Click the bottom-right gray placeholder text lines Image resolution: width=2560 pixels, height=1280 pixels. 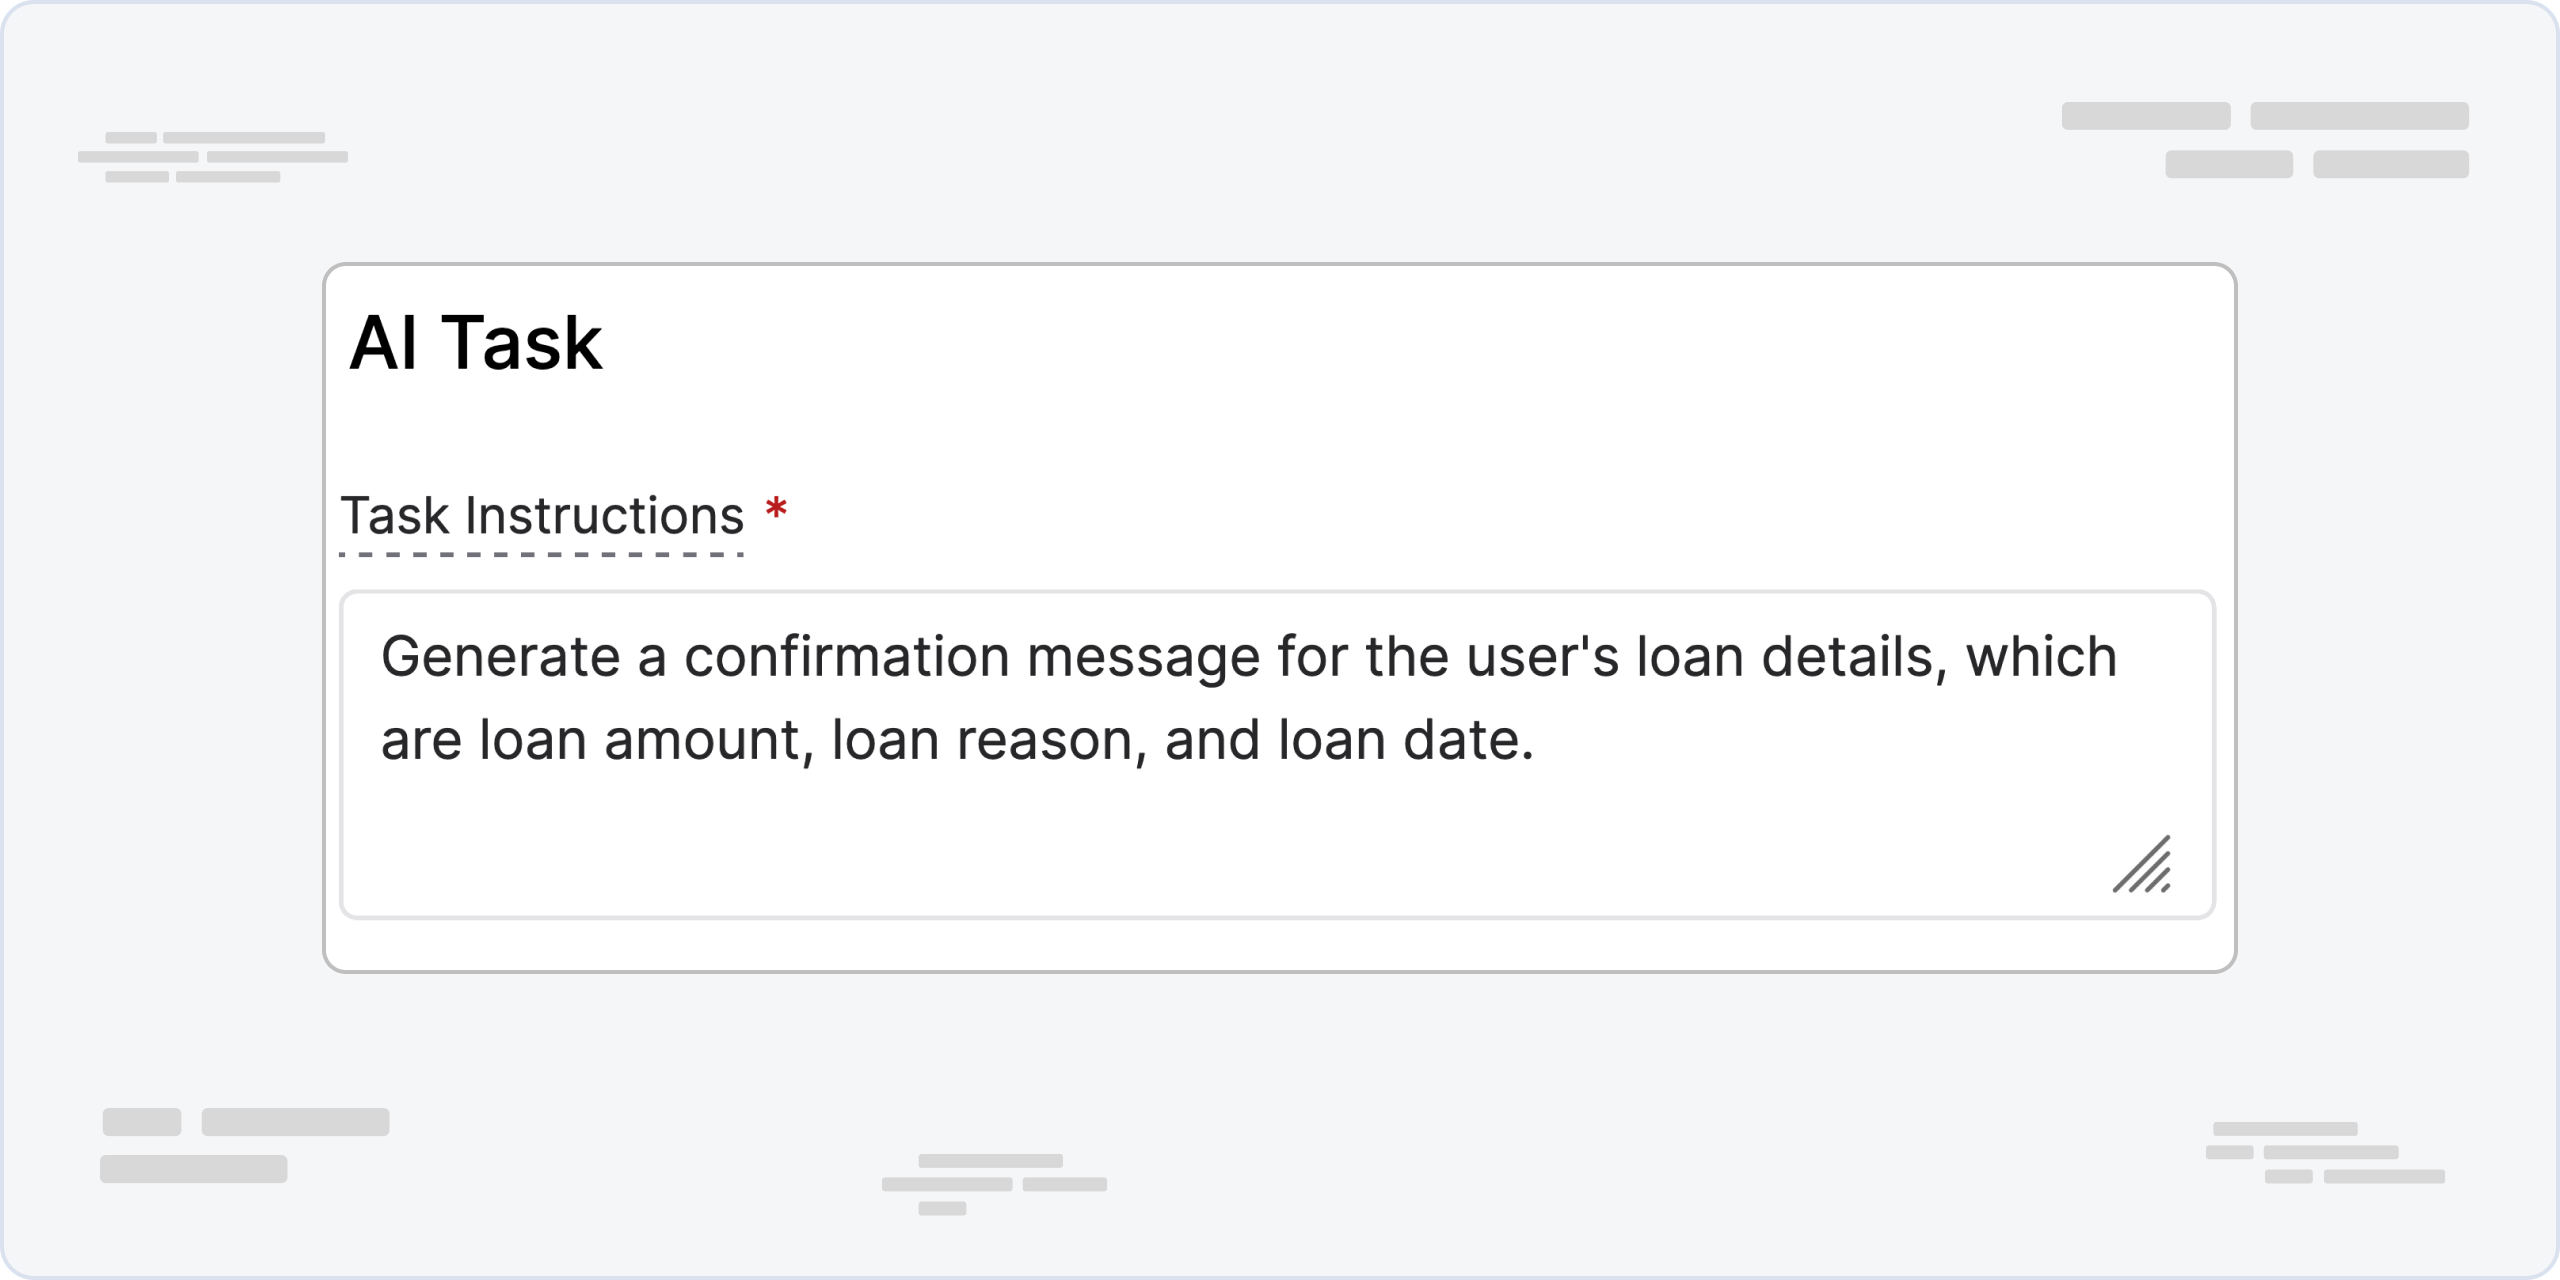(2326, 1153)
